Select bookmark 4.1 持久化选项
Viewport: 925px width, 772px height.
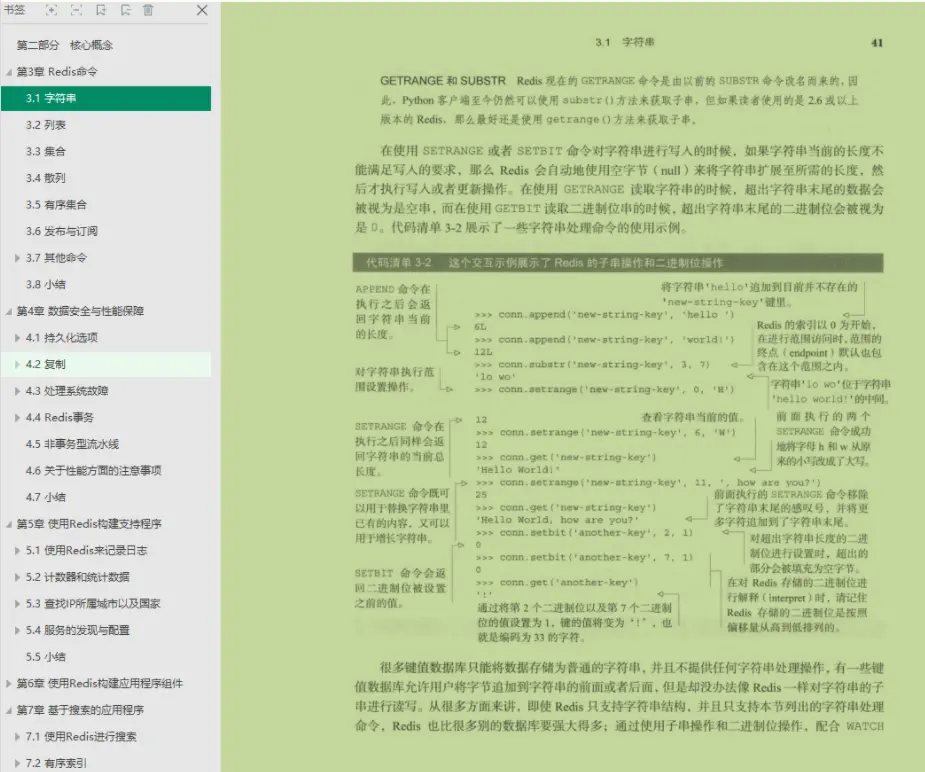pos(62,338)
